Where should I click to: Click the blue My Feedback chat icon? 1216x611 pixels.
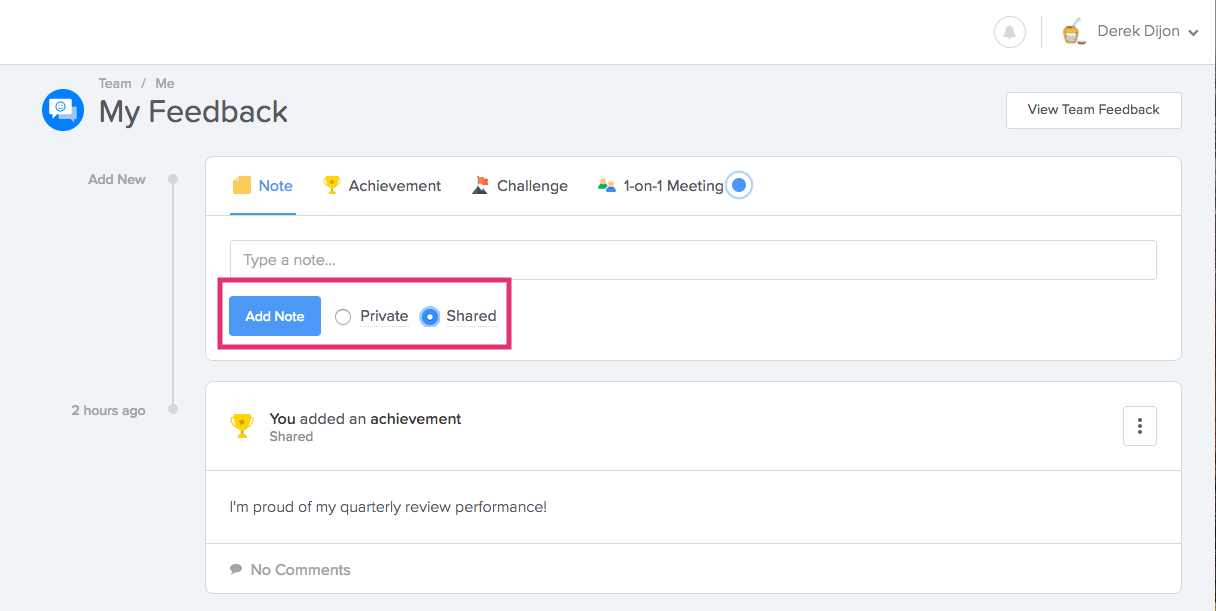[62, 110]
